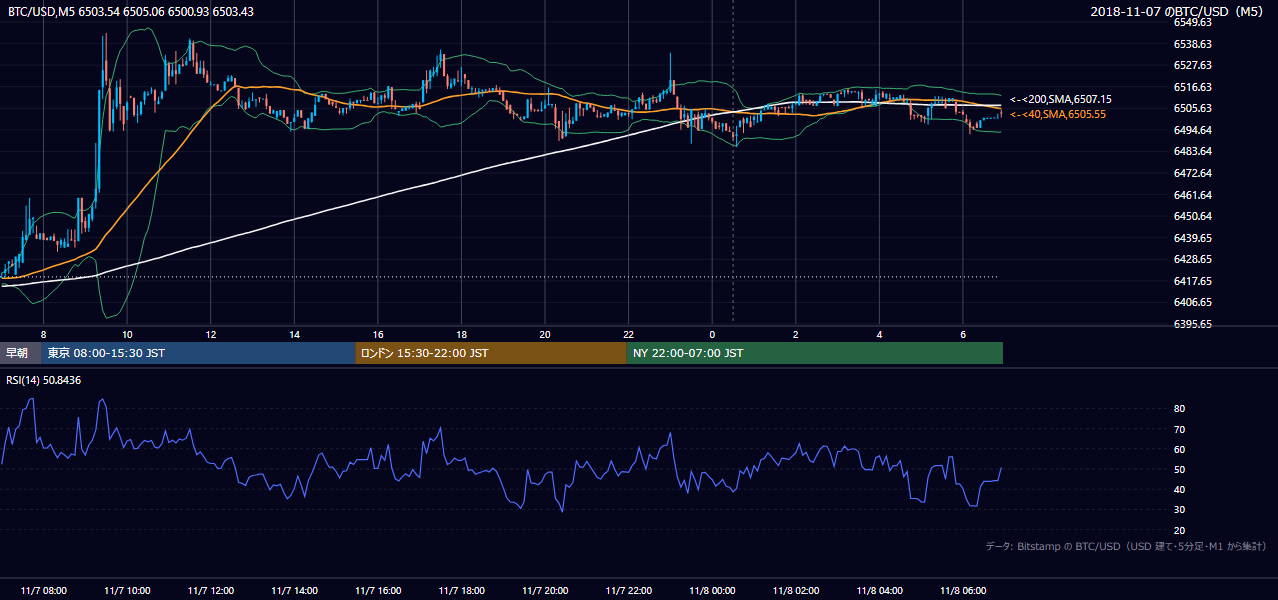Click hour label 0 under price chart
Image resolution: width=1278 pixels, height=600 pixels.
coord(712,334)
